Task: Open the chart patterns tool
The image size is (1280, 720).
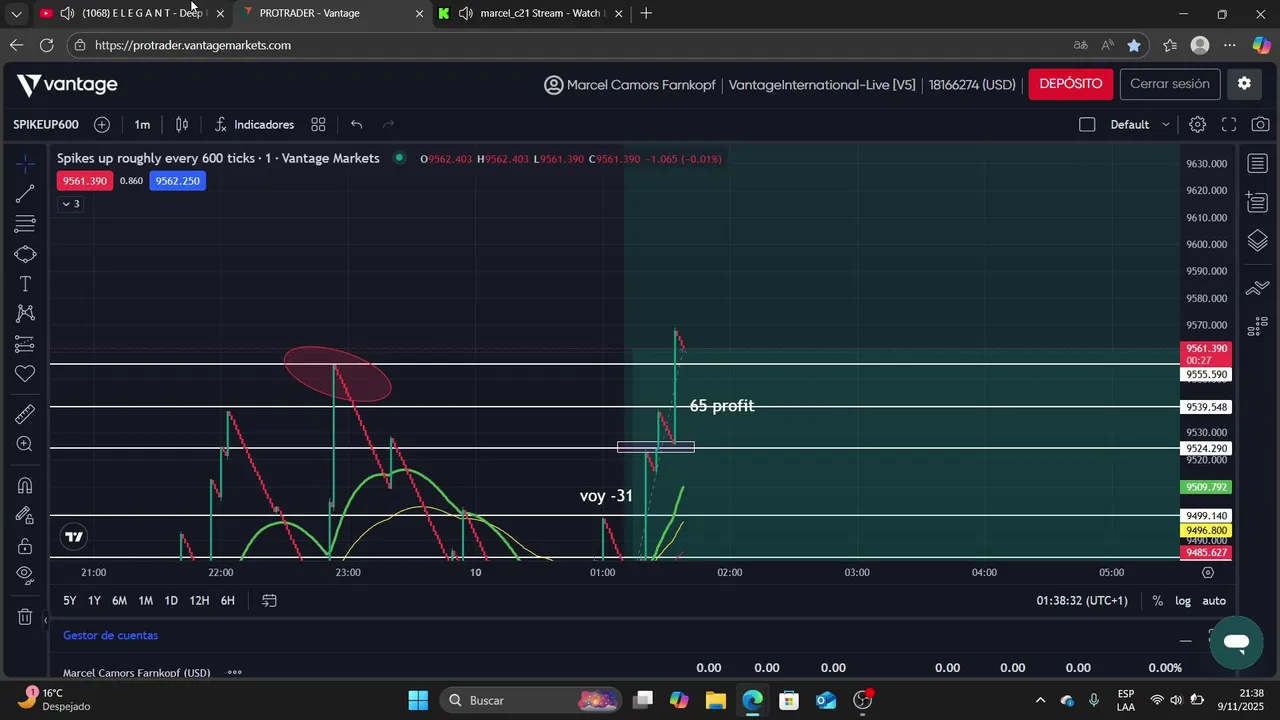Action: click(25, 314)
